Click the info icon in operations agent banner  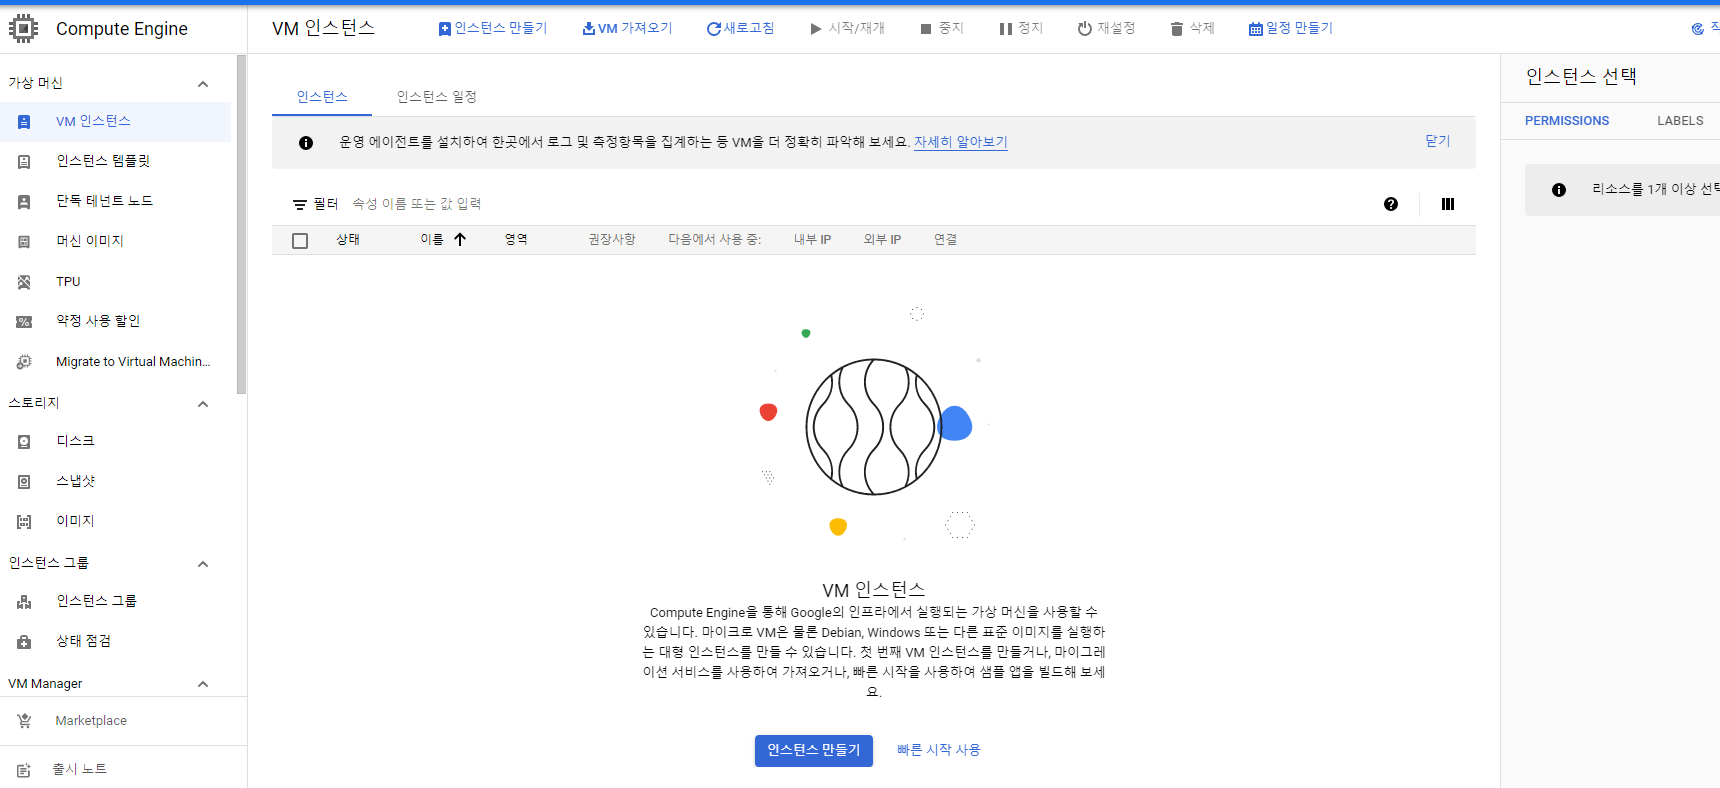(306, 143)
